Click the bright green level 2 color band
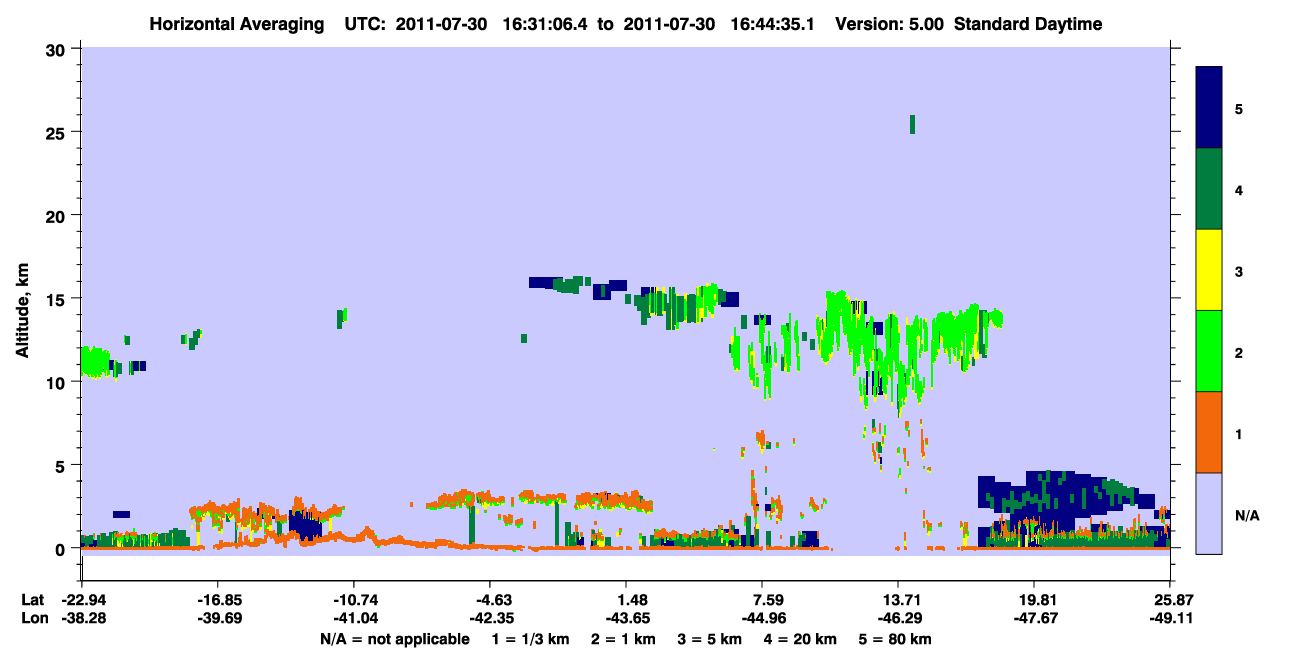 pyautogui.click(x=1209, y=351)
